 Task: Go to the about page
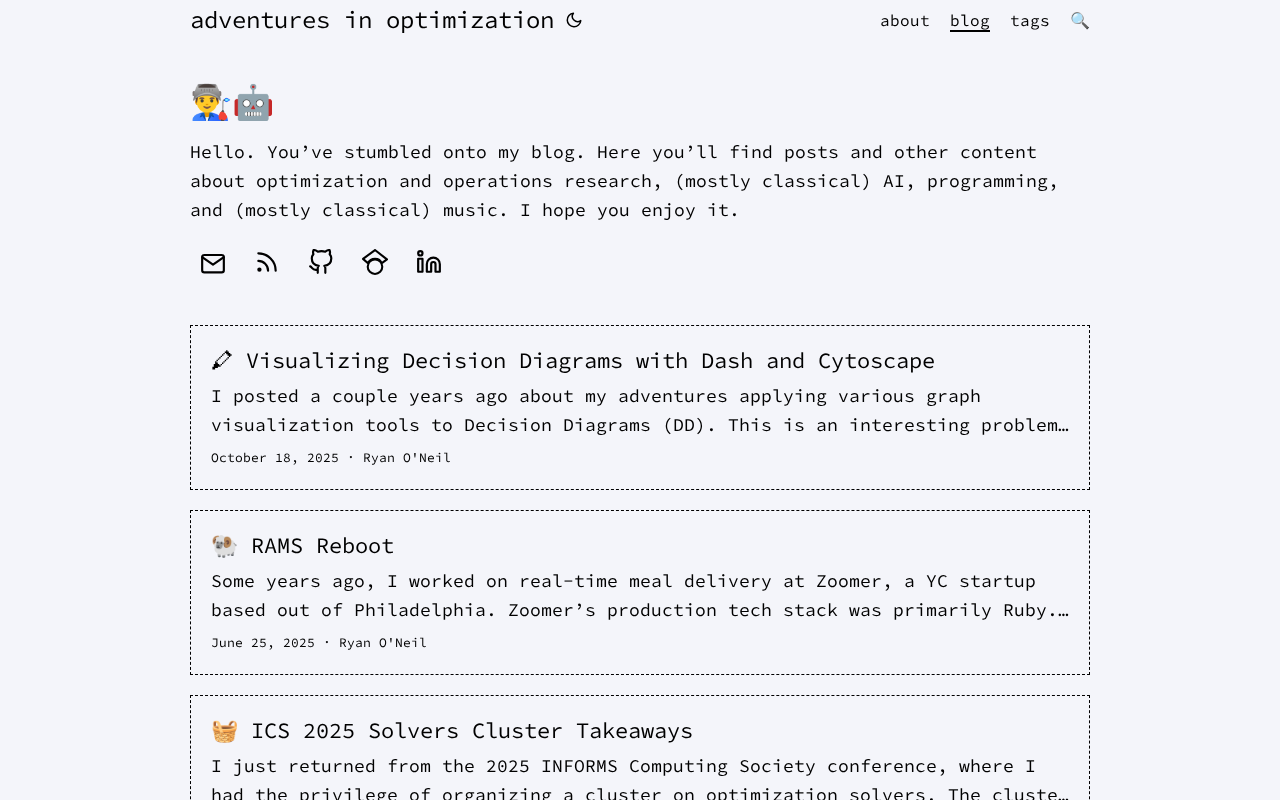click(905, 21)
